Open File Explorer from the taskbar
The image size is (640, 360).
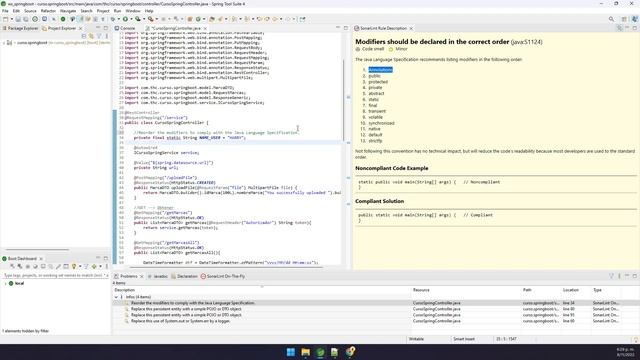click(305, 352)
